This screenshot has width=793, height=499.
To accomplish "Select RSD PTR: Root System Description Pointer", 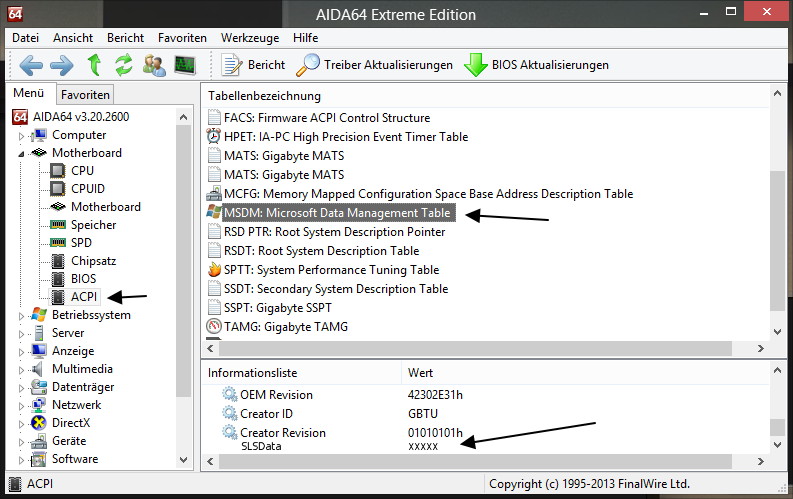I will pyautogui.click(x=334, y=232).
